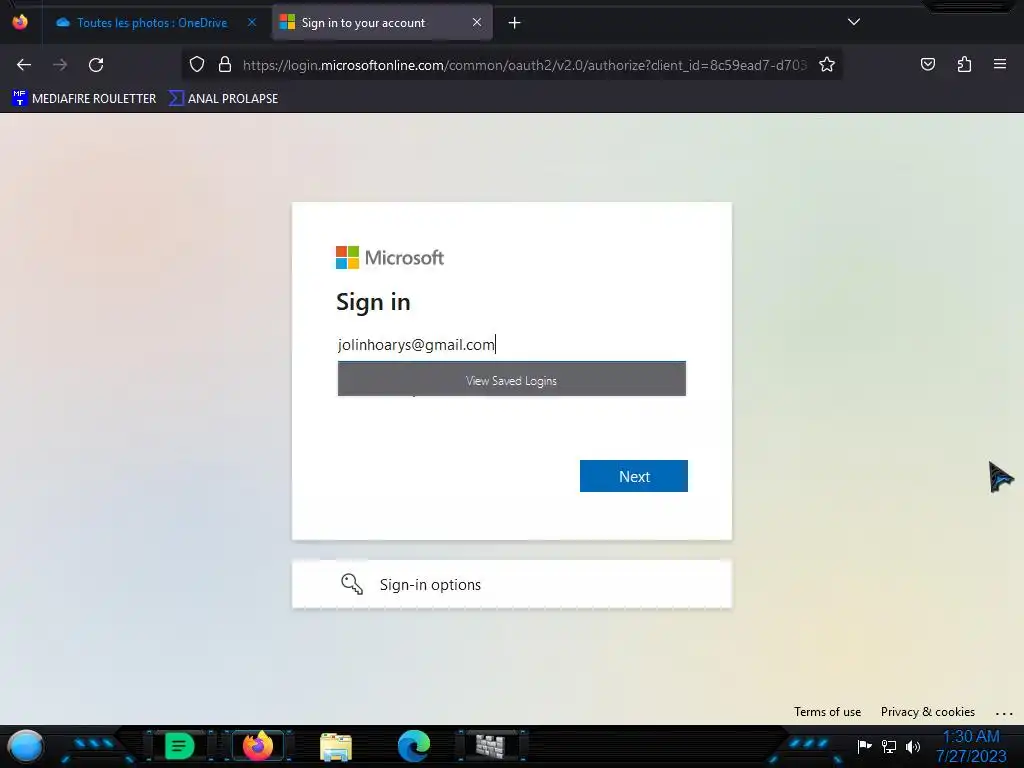The image size is (1024, 768).
Task: Bookmark this page with the star
Action: click(x=827, y=65)
